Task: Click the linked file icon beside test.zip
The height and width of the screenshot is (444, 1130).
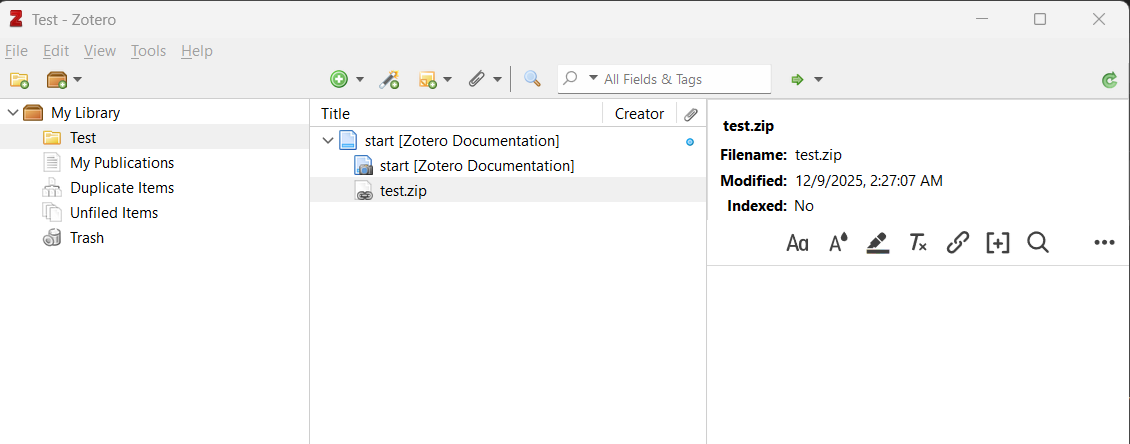Action: tap(365, 191)
